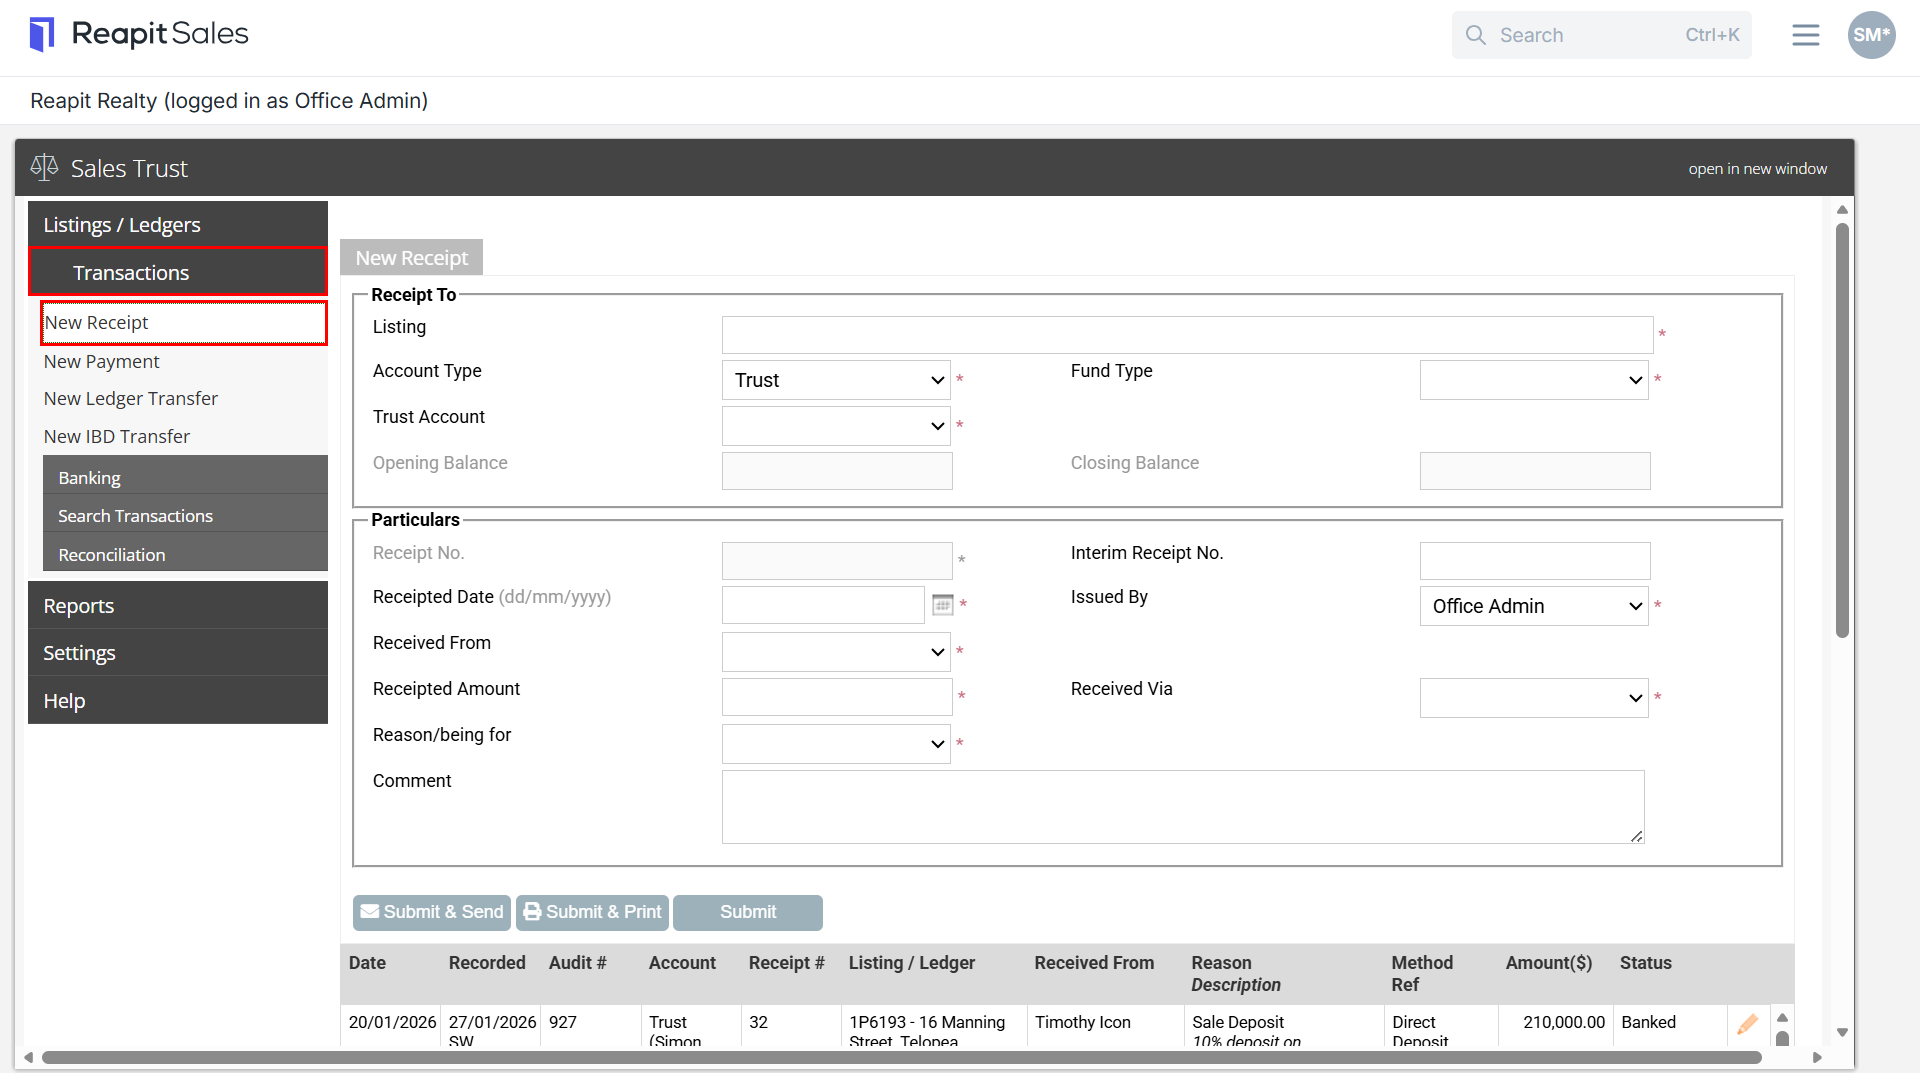
Task: Open the Receipted Date calendar picker
Action: coord(942,605)
